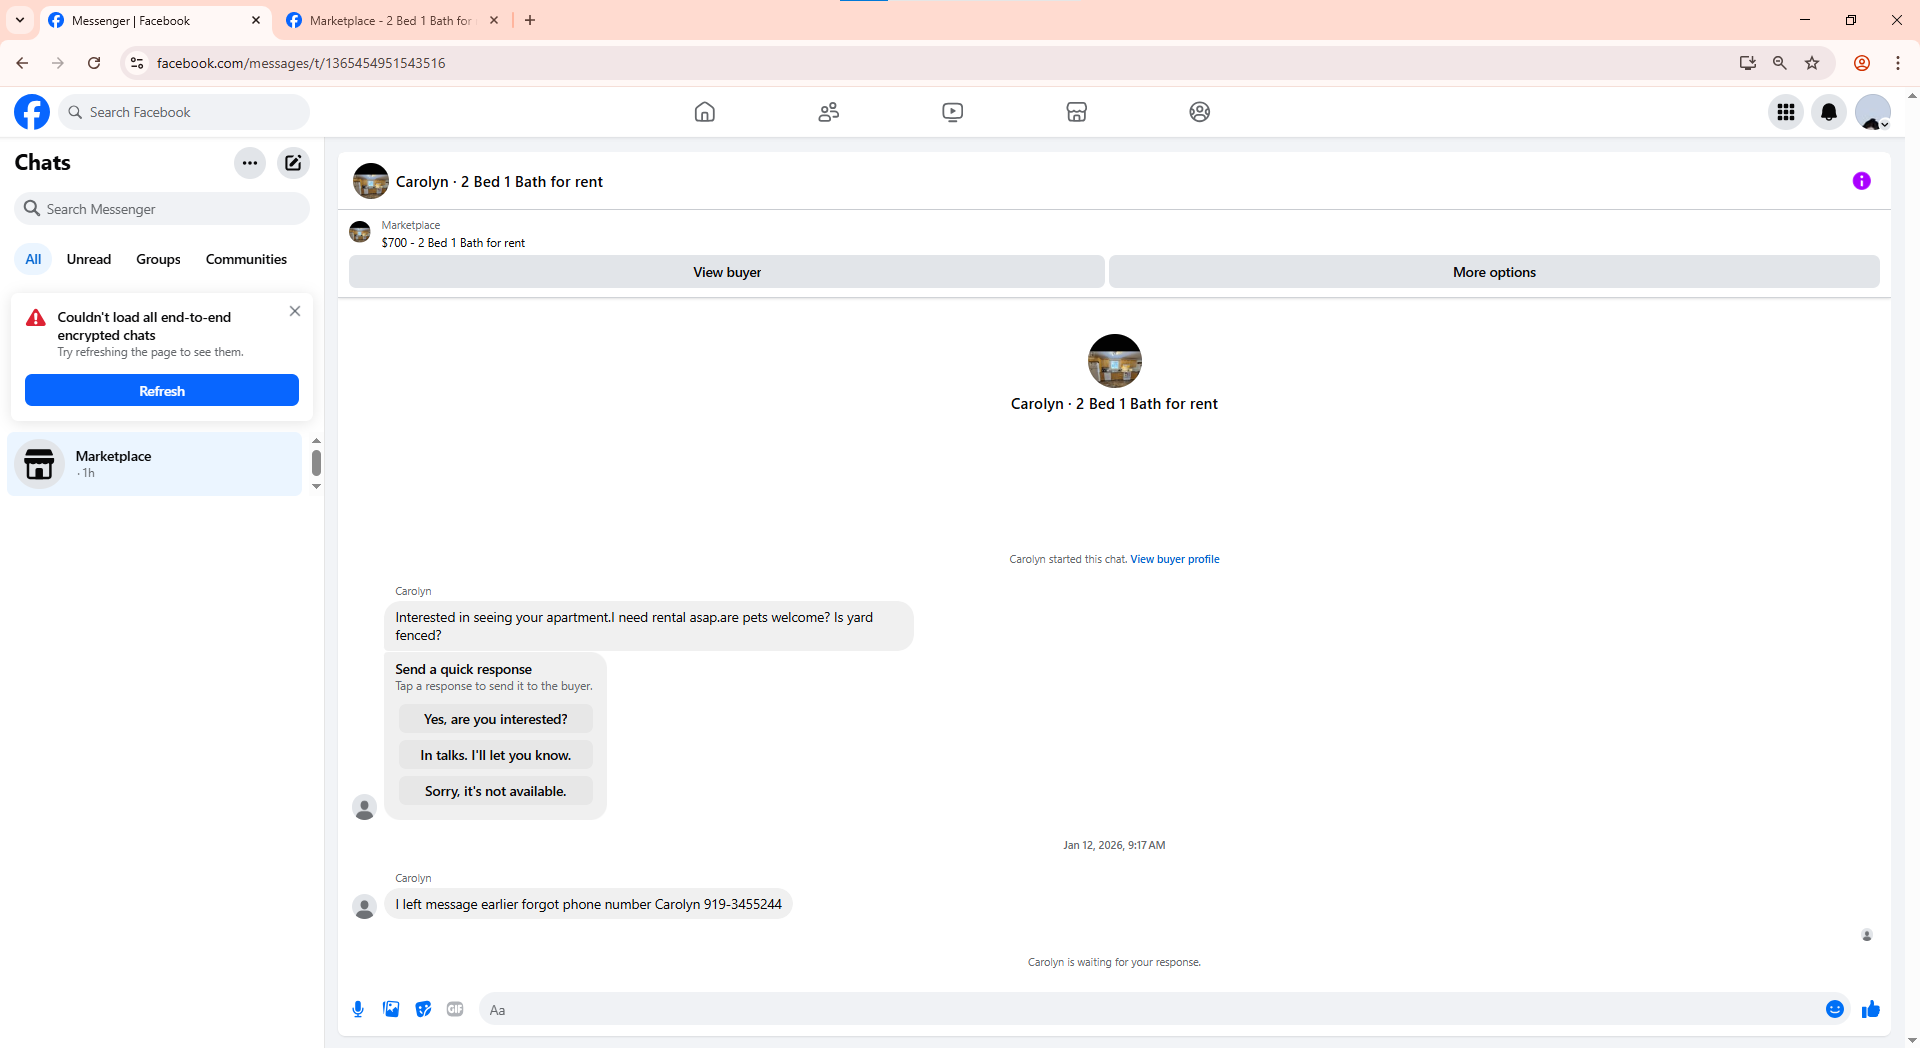
Task: Focus the Search Messenger field
Action: point(162,209)
